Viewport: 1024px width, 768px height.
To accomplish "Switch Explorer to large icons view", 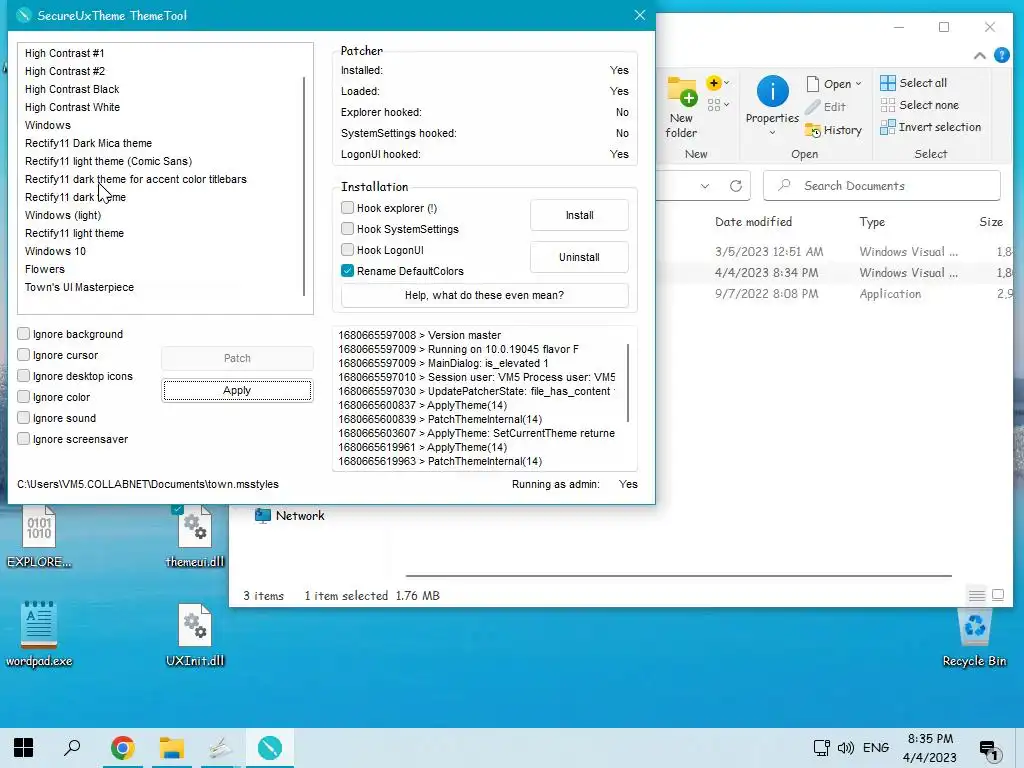I will click(x=998, y=595).
